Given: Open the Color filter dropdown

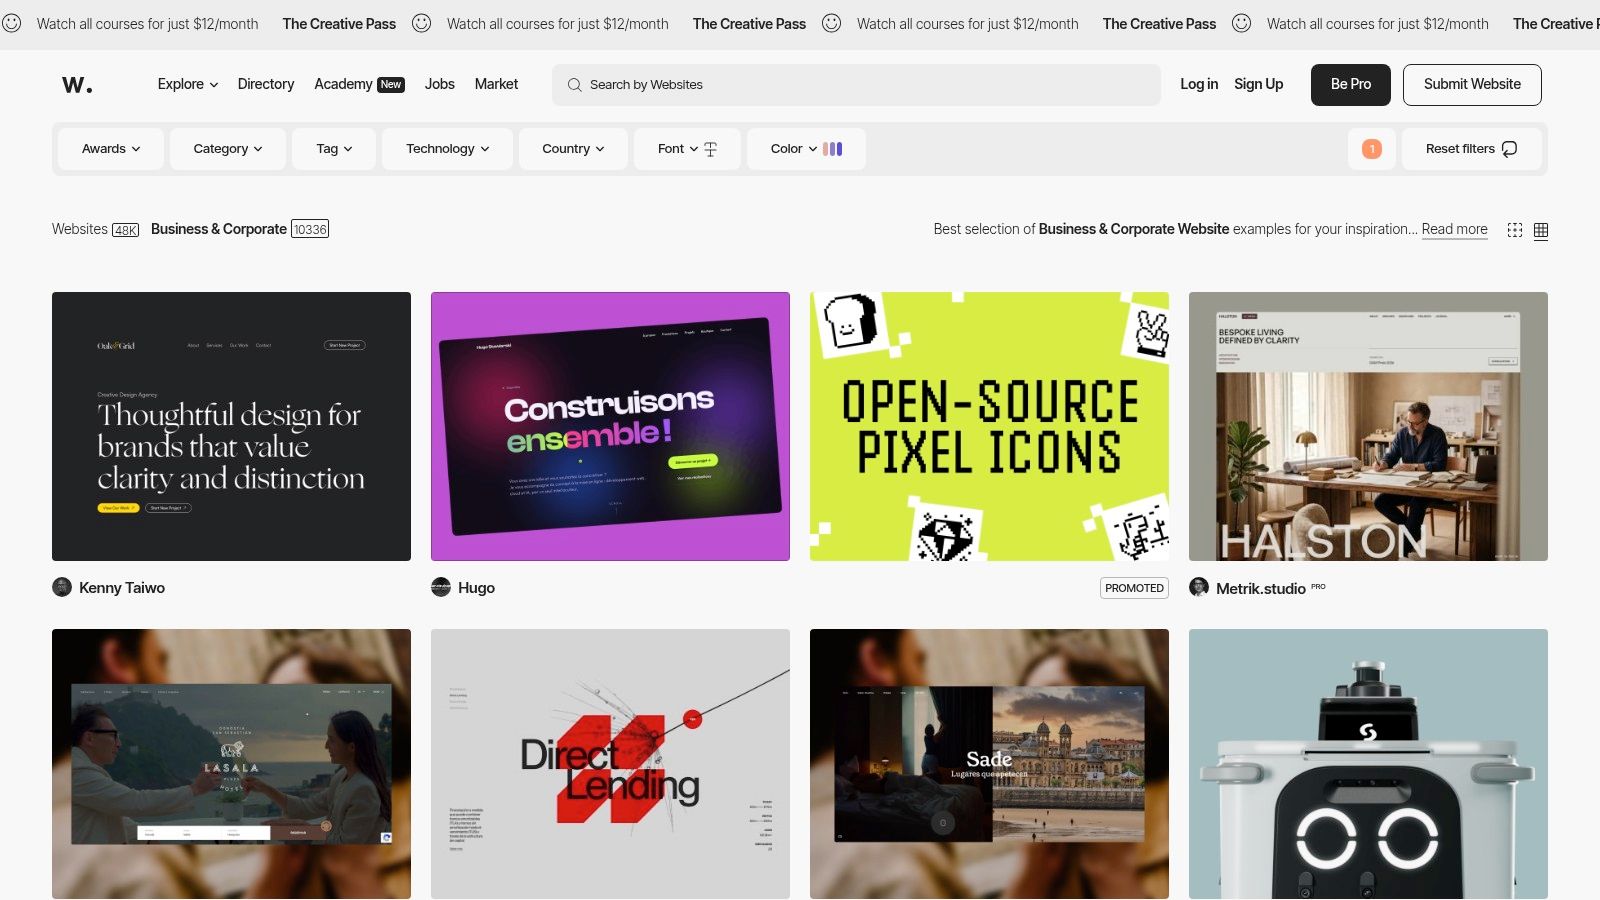Looking at the screenshot, I should (x=806, y=149).
